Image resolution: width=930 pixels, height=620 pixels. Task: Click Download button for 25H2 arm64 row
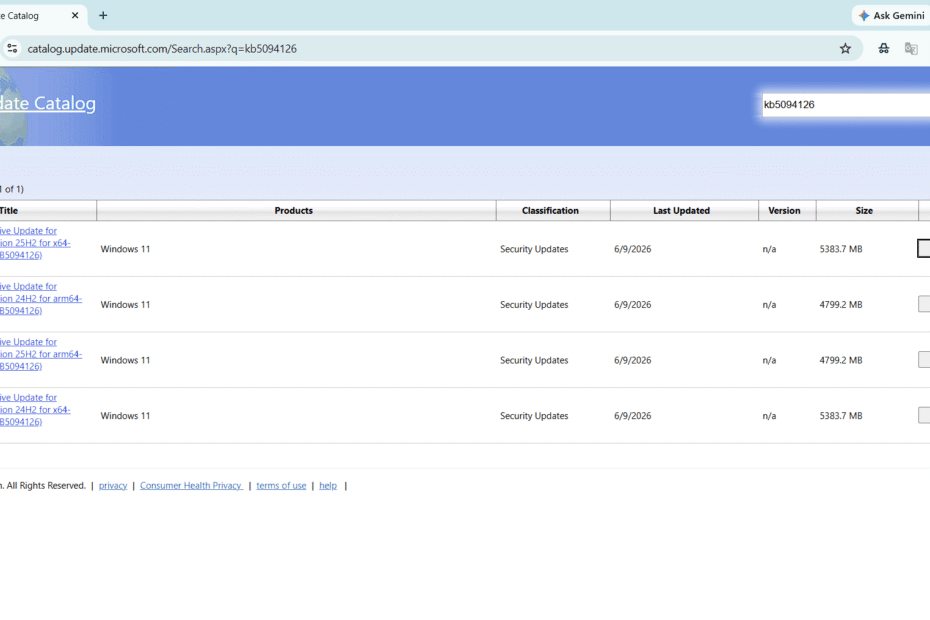pyautogui.click(x=923, y=360)
